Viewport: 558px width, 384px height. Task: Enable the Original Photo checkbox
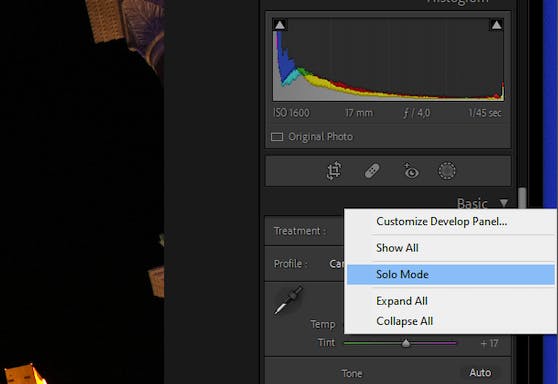(277, 137)
